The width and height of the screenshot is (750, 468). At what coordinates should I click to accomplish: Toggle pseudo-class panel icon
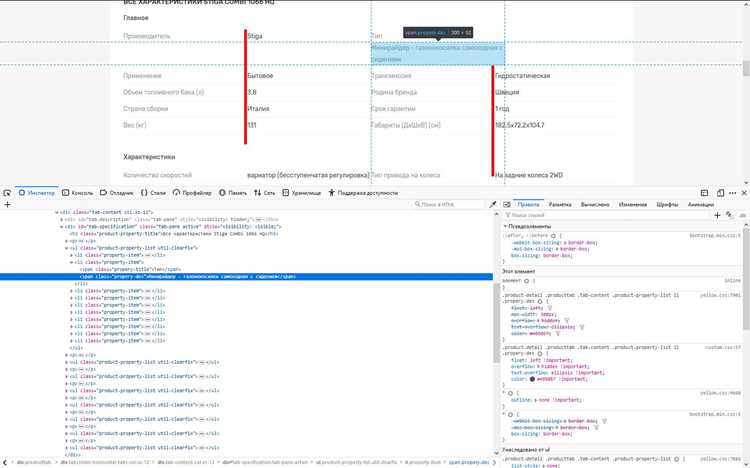pyautogui.click(x=729, y=215)
